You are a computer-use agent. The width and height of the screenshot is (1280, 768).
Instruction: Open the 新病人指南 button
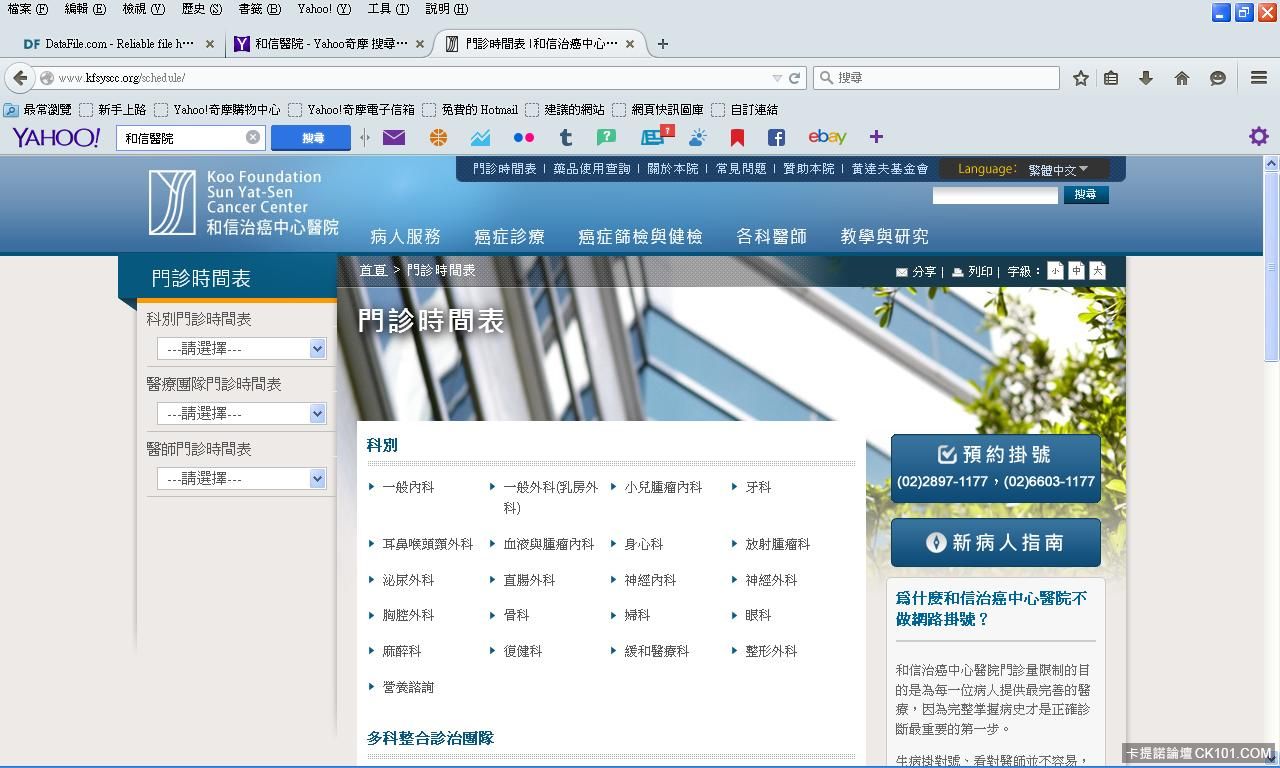(996, 542)
